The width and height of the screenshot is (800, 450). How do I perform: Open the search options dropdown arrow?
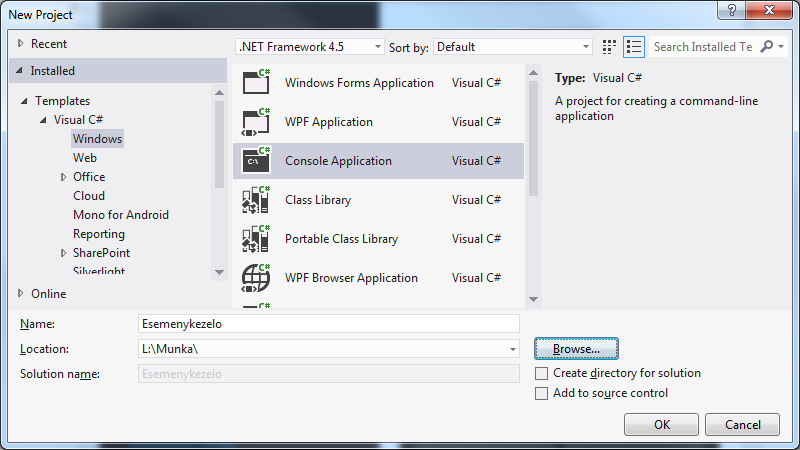tap(781, 46)
